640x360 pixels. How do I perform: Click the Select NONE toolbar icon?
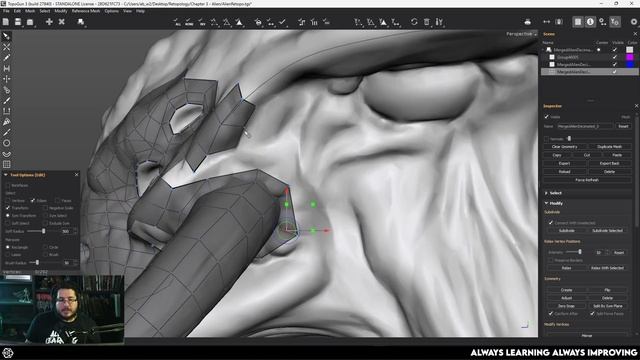[x=189, y=22]
